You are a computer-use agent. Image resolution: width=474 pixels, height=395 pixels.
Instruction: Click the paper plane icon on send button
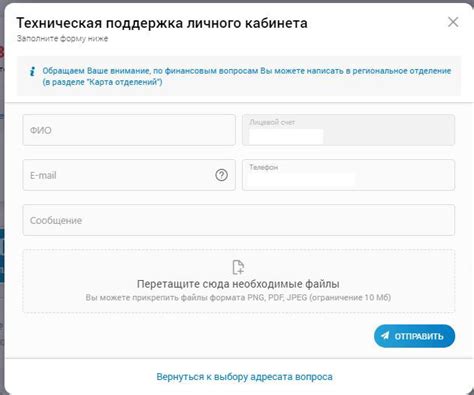coord(385,336)
